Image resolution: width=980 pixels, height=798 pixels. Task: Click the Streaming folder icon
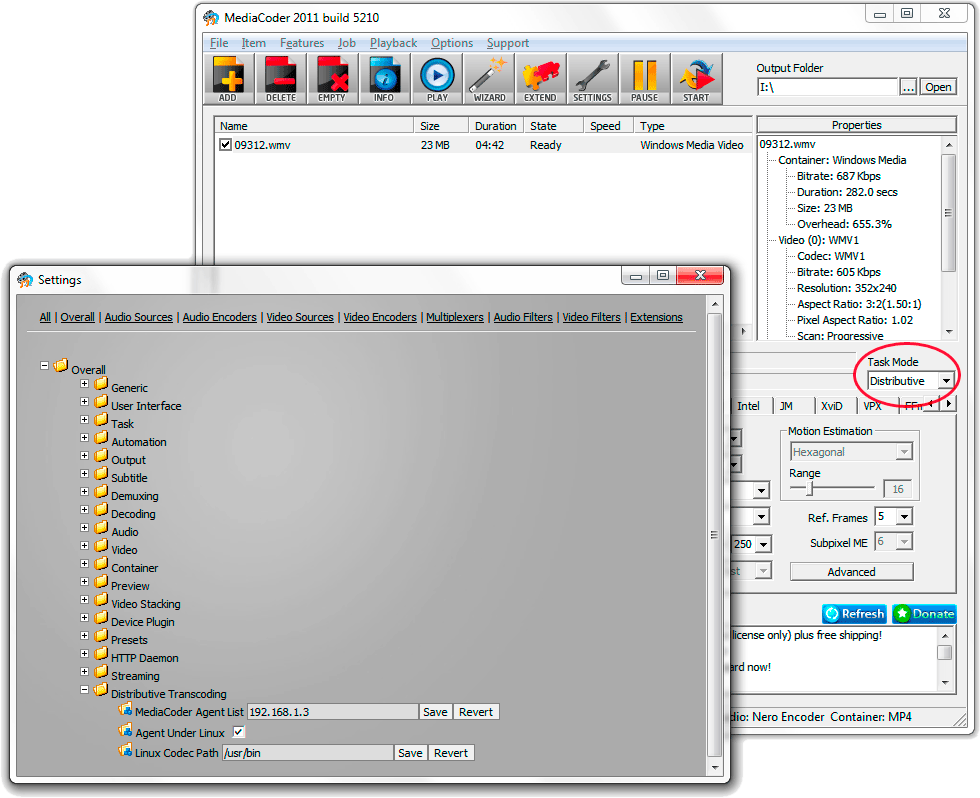coord(101,671)
